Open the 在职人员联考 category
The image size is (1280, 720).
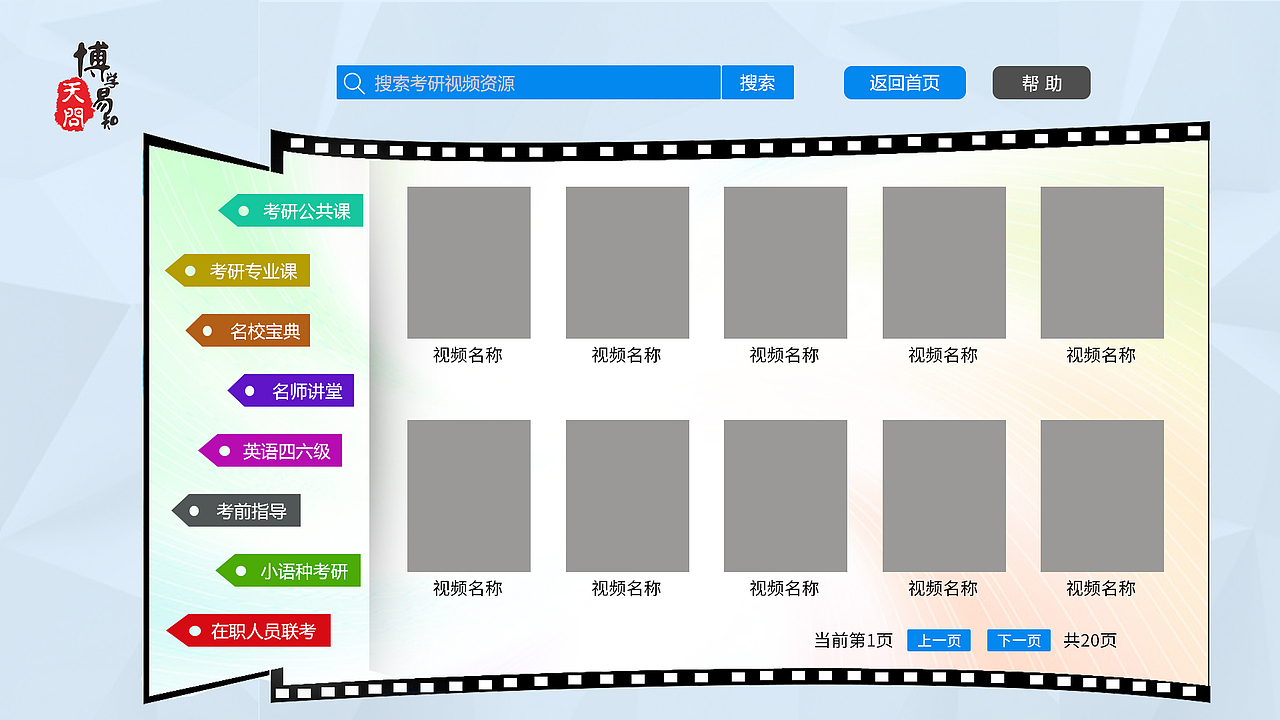tap(248, 631)
